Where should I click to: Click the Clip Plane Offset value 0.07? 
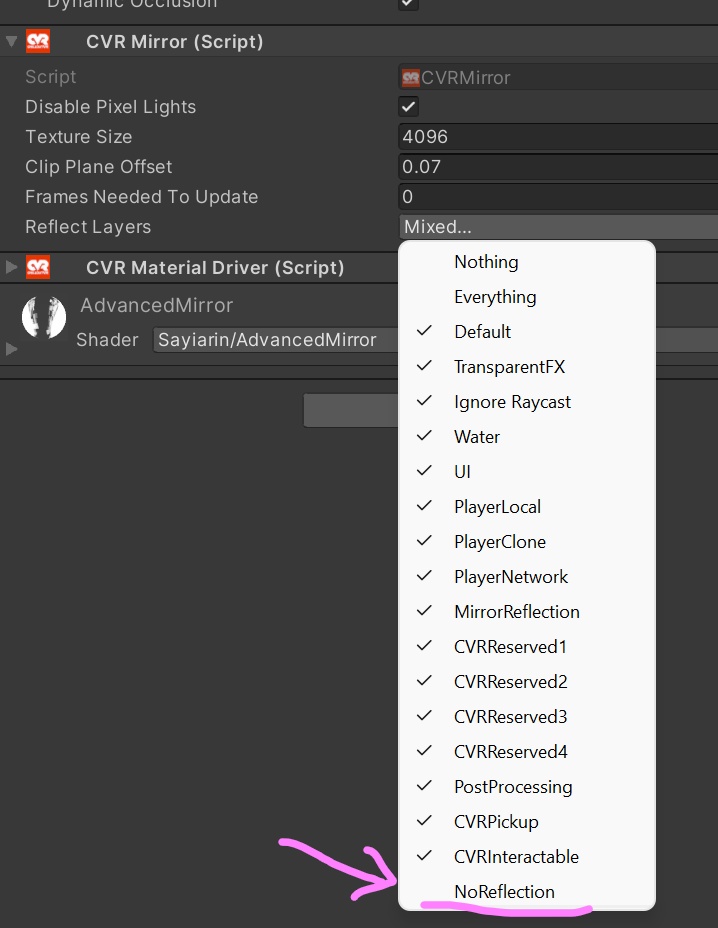point(558,167)
